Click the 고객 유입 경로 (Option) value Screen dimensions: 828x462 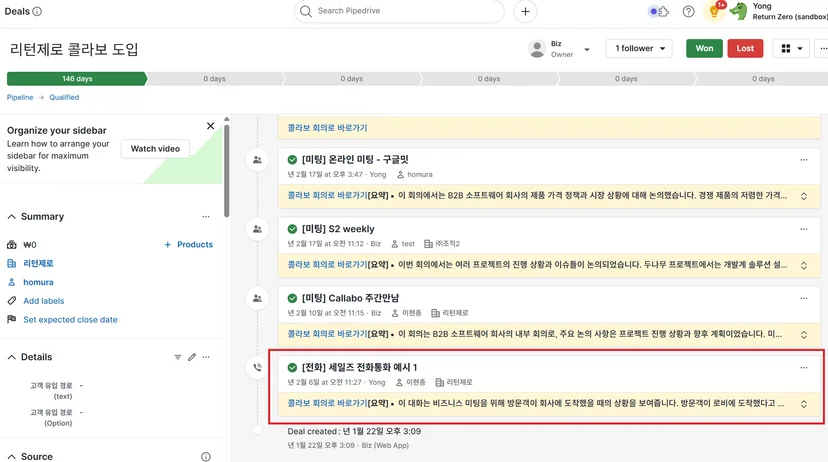click(81, 412)
